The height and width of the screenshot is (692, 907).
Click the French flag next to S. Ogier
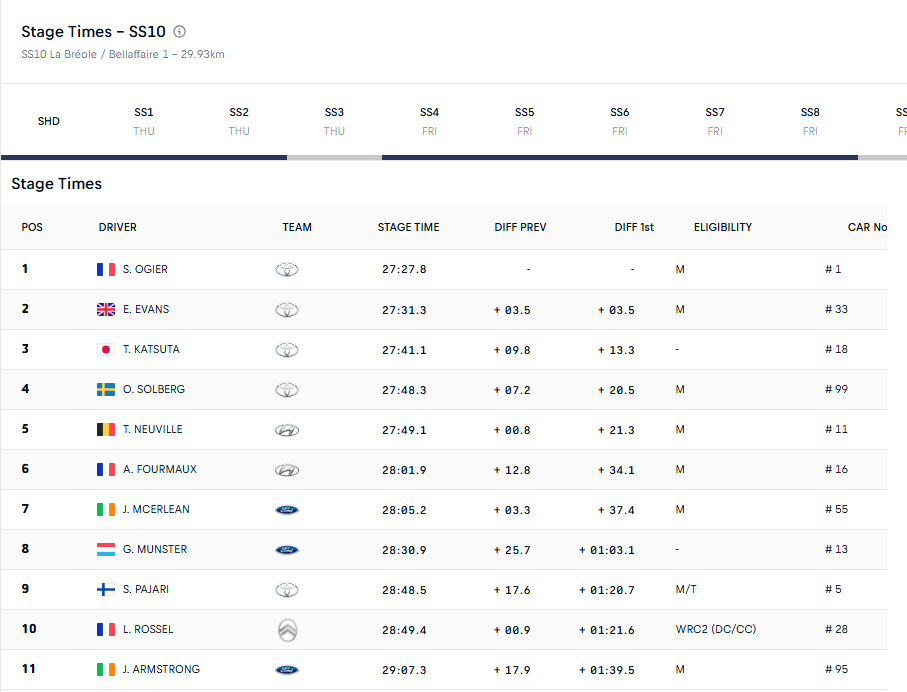(x=106, y=270)
